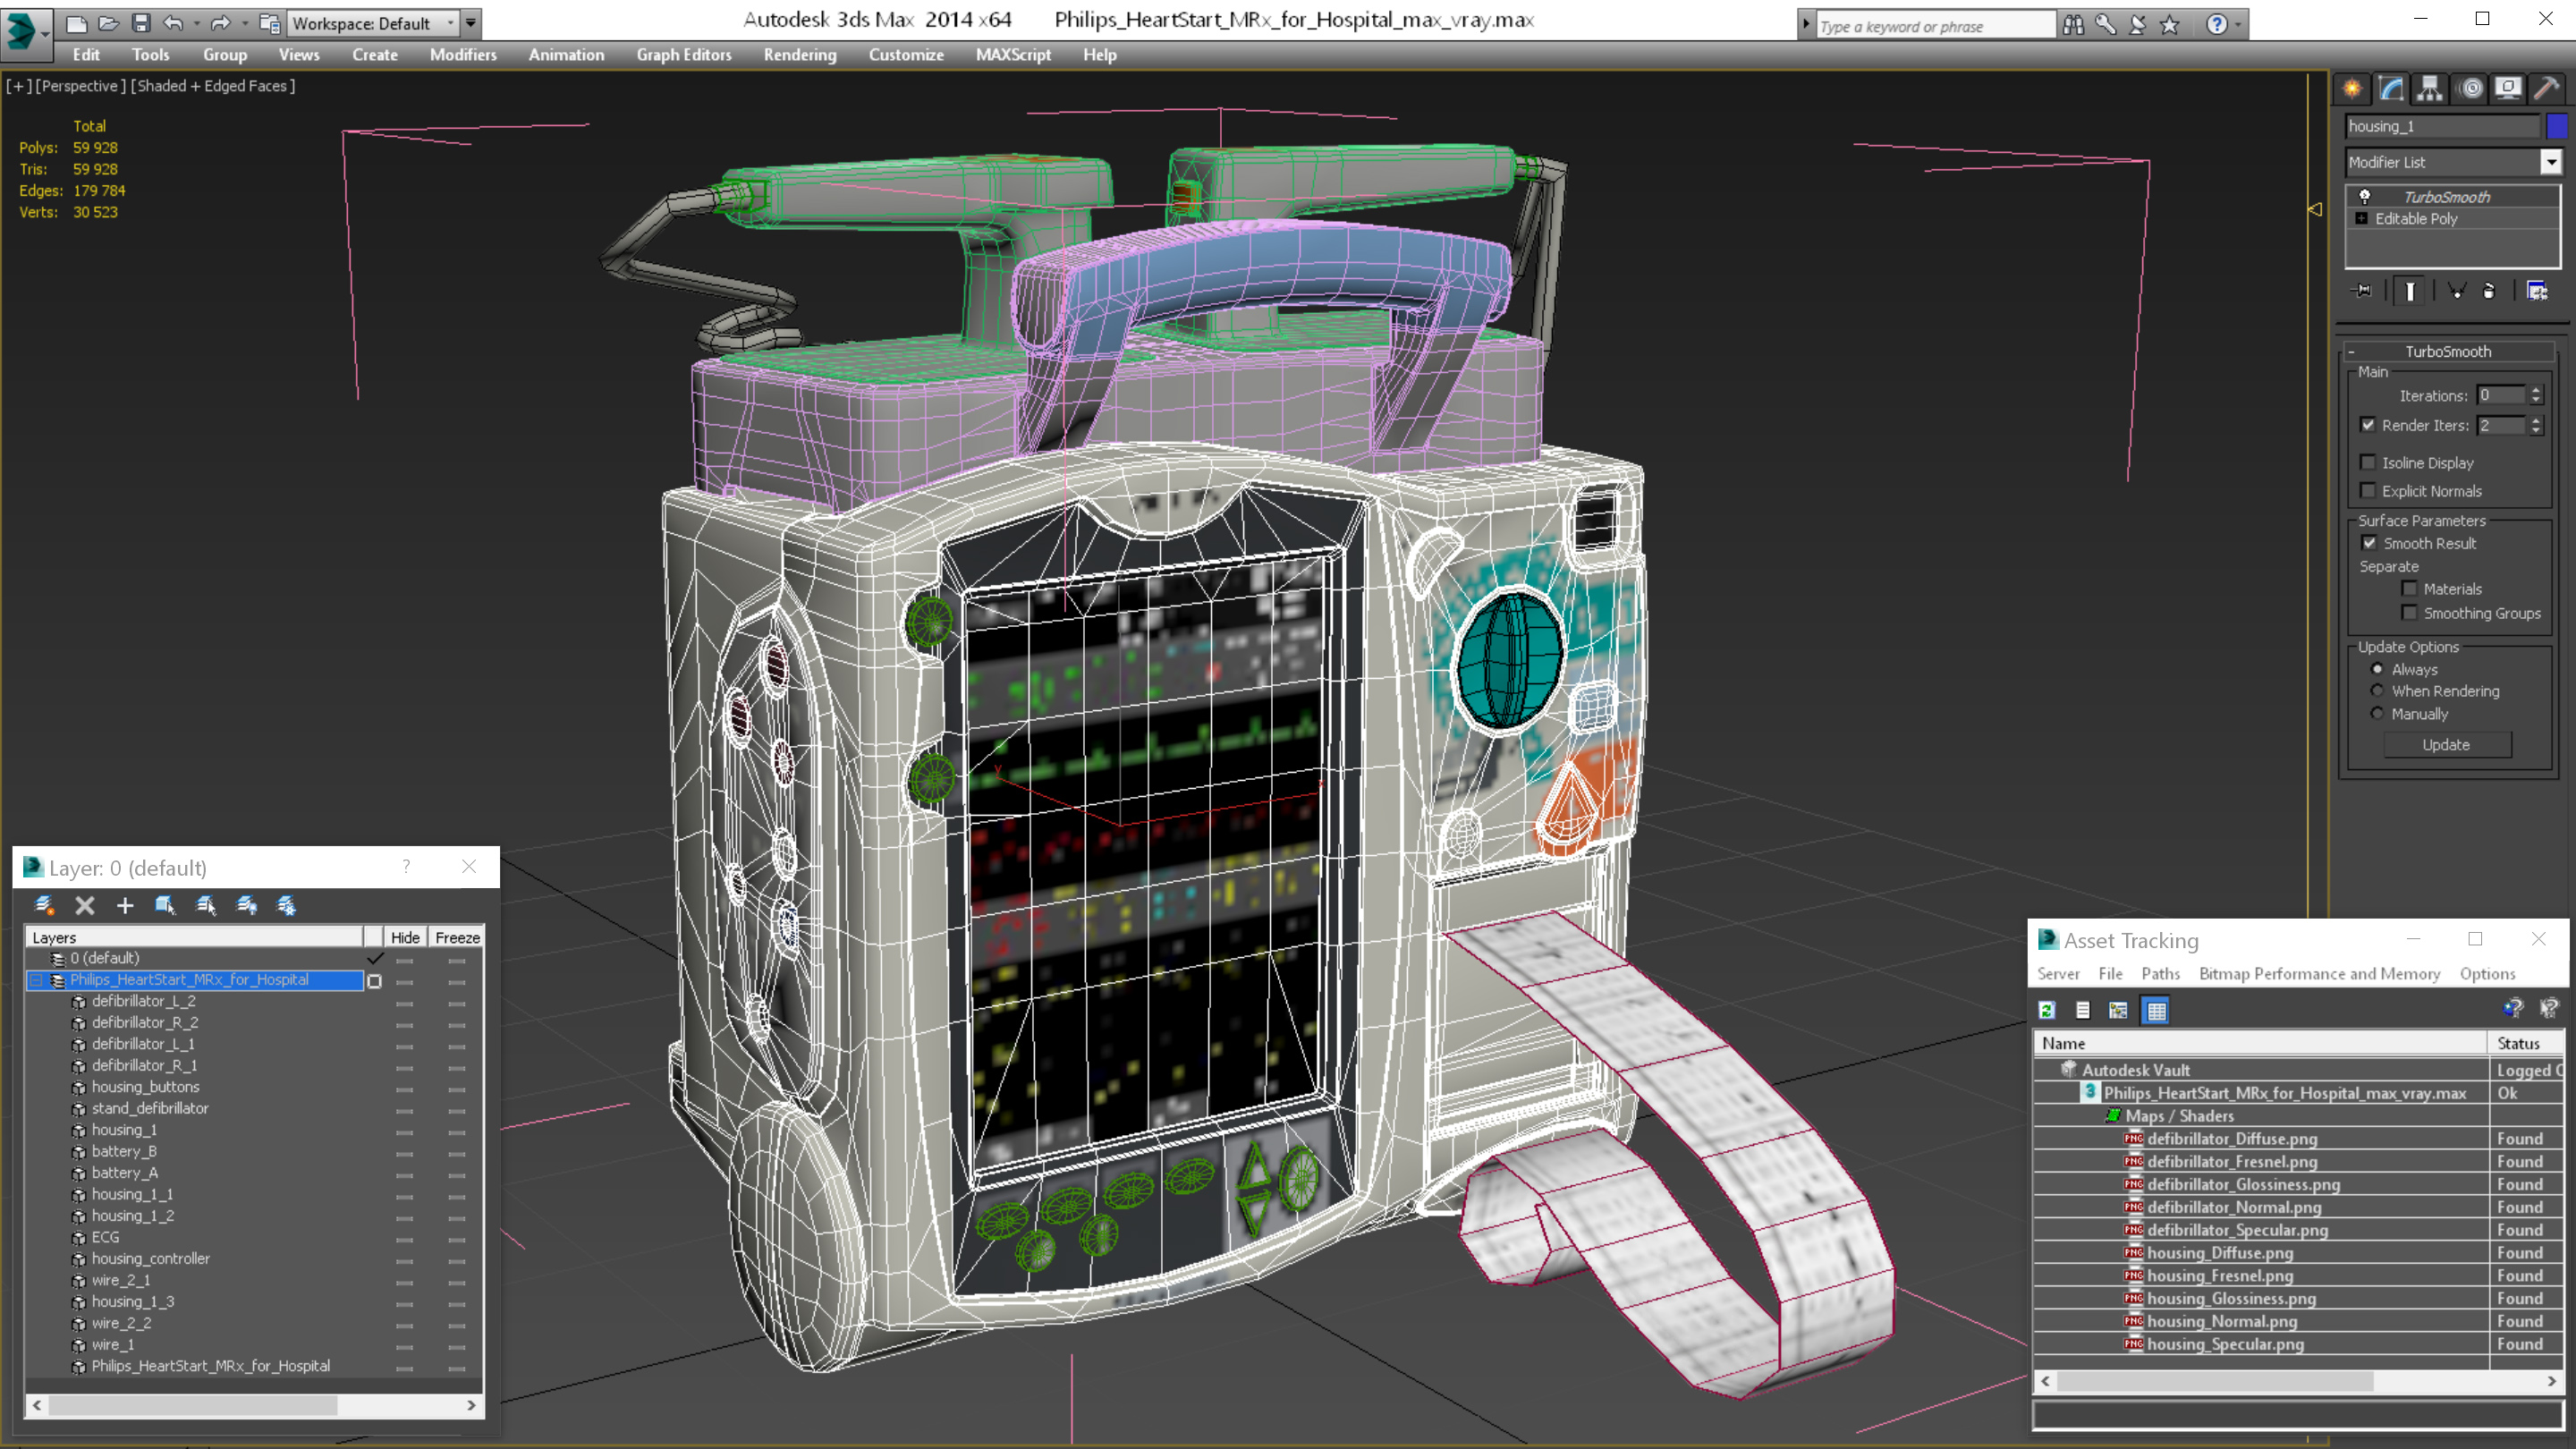Collapse Philips_HeartStart_MRx_for_Hospital layer tree
The height and width of the screenshot is (1449, 2576).
pyautogui.click(x=37, y=980)
